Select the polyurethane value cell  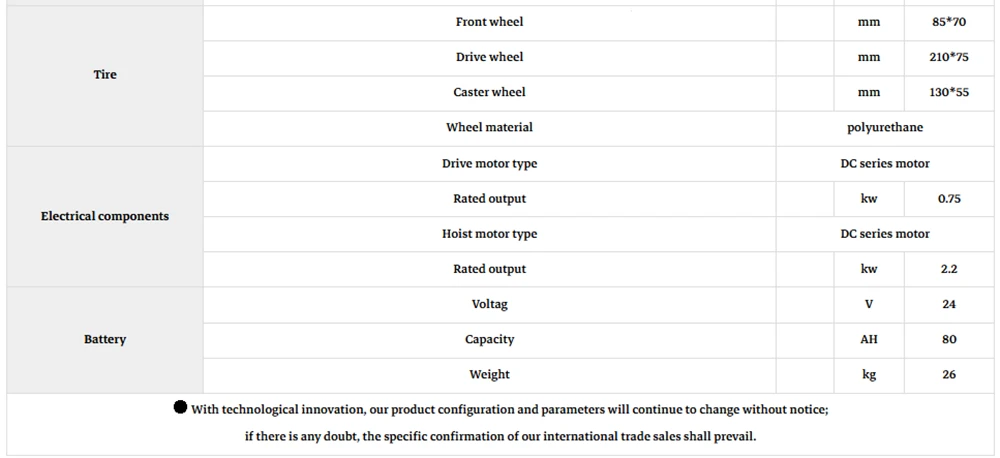tap(885, 128)
